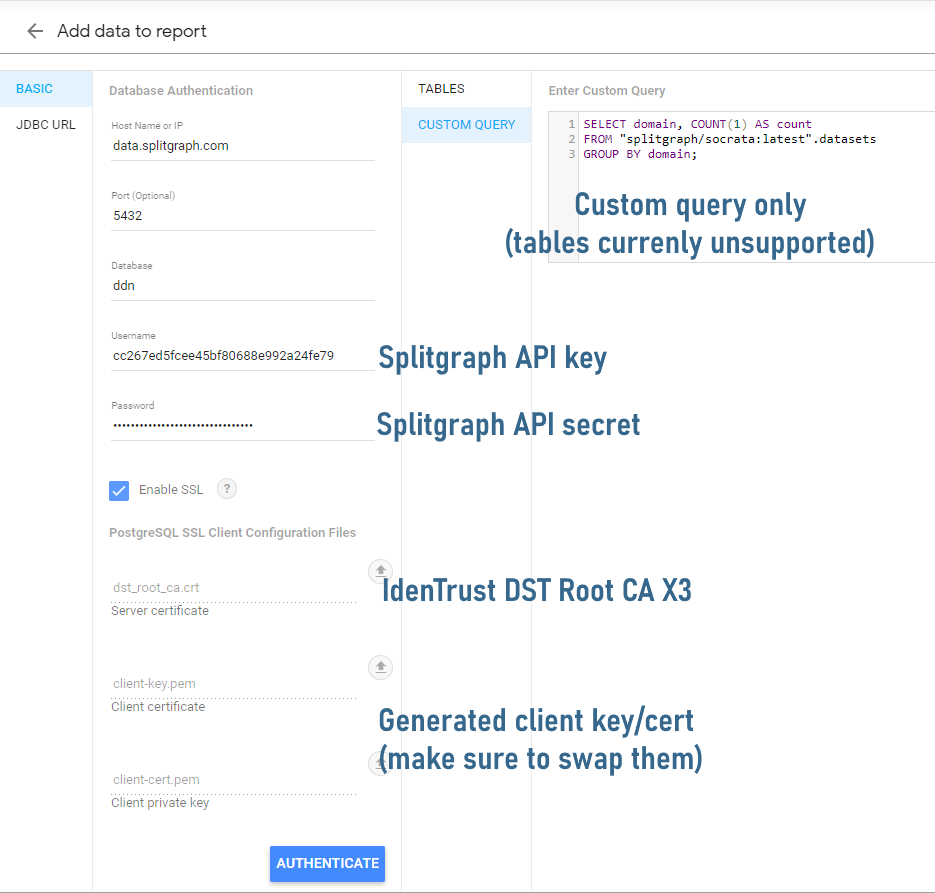Image resolution: width=935 pixels, height=893 pixels.
Task: Choose the dst_root_ca.crt server certificate field
Action: point(234,588)
